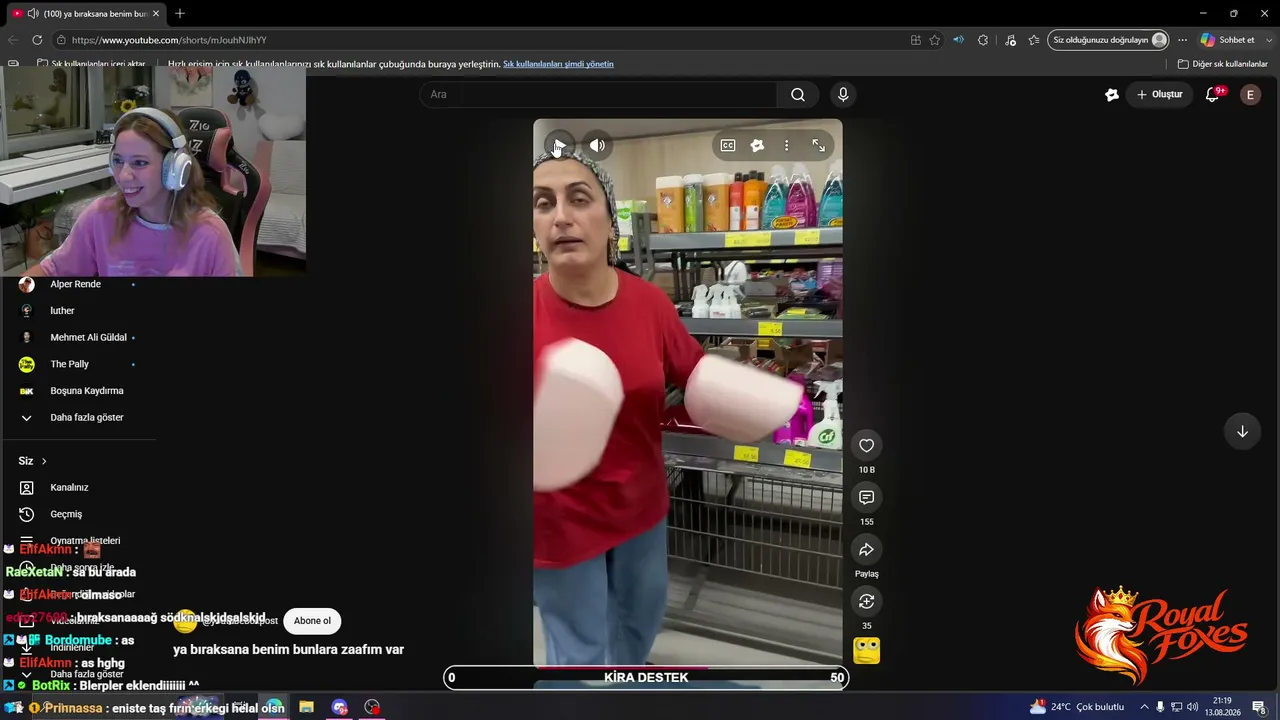Open YouTube notifications bell
Screen dimensions: 1280x720
[x=1212, y=95]
